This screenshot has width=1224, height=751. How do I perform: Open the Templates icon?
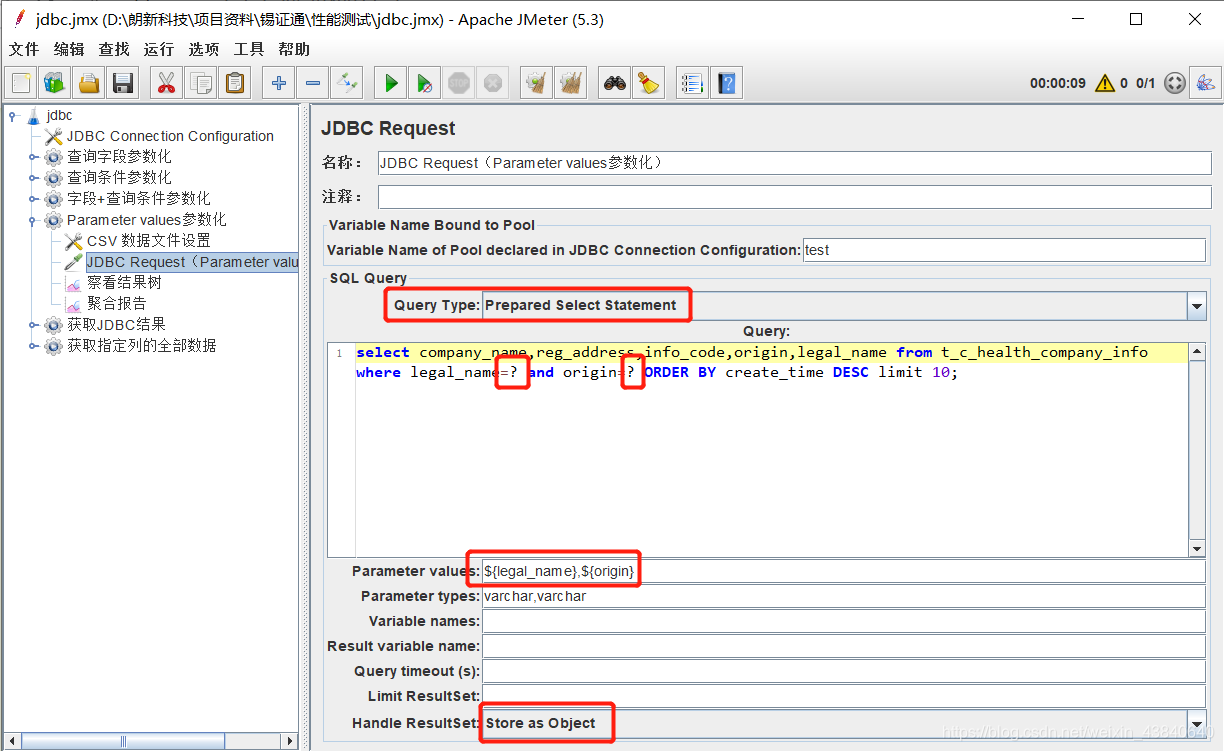click(55, 83)
